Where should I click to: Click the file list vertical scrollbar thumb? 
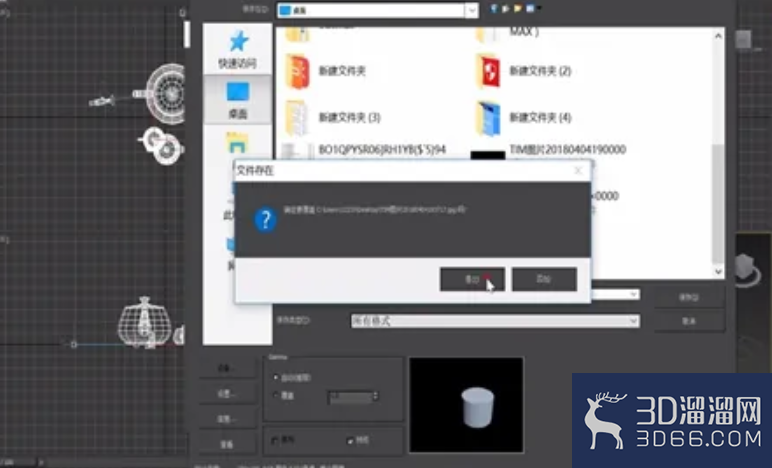click(x=718, y=203)
